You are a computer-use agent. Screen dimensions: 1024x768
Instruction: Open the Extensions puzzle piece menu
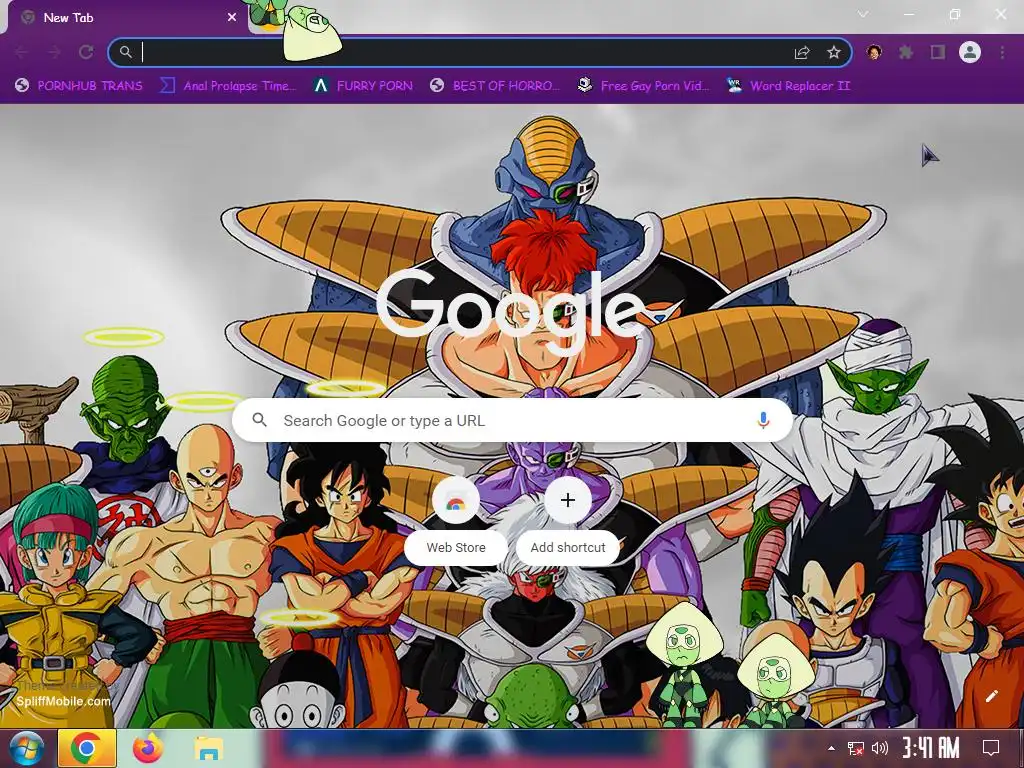pyautogui.click(x=906, y=52)
